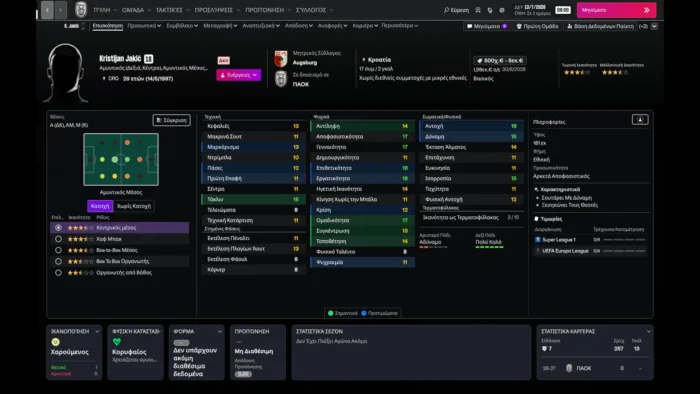Viewport: 700px width, 394px height.
Task: Open the Απόδοση tab menu
Action: pyautogui.click(x=299, y=26)
